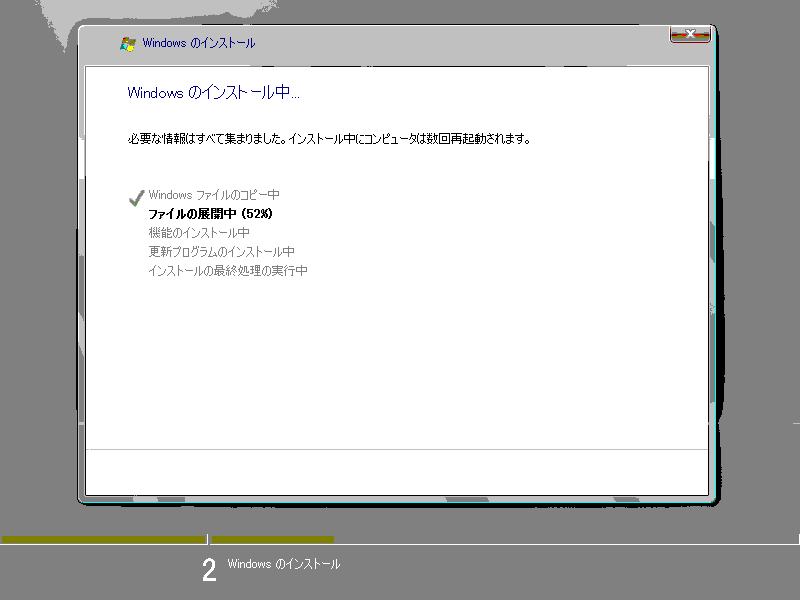
Task: Click the step 更新プログラムのインストール中
Action: tap(221, 252)
